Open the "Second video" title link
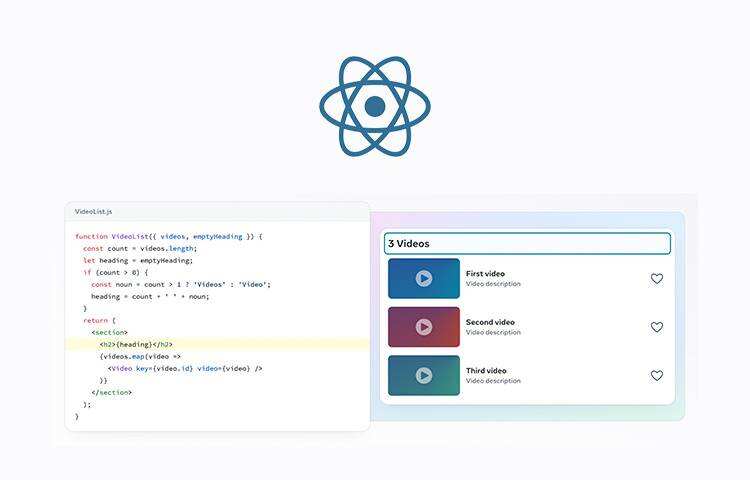This screenshot has width=750, height=480. click(490, 322)
